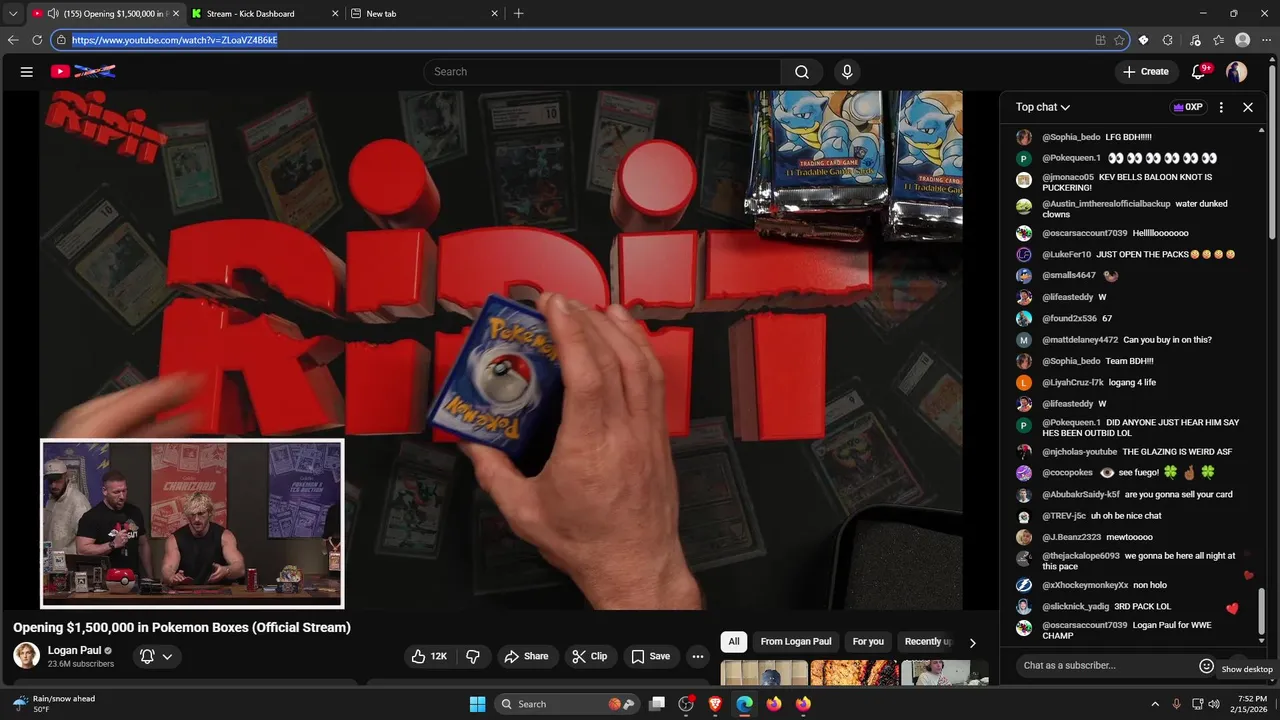Open Microsoft Edge taskbar icon
This screenshot has height=720, width=1280.
tap(744, 704)
